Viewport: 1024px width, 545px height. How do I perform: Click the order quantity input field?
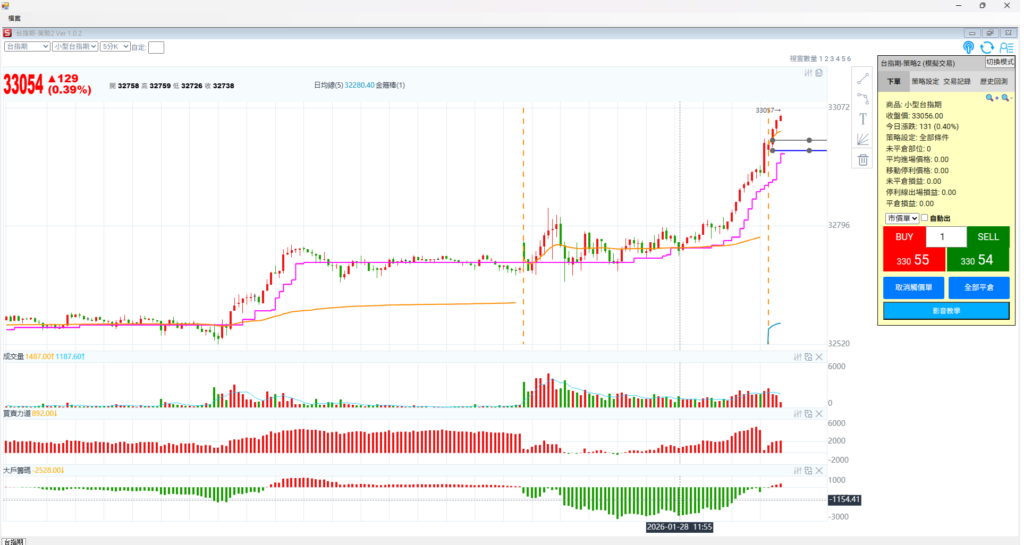coord(946,237)
